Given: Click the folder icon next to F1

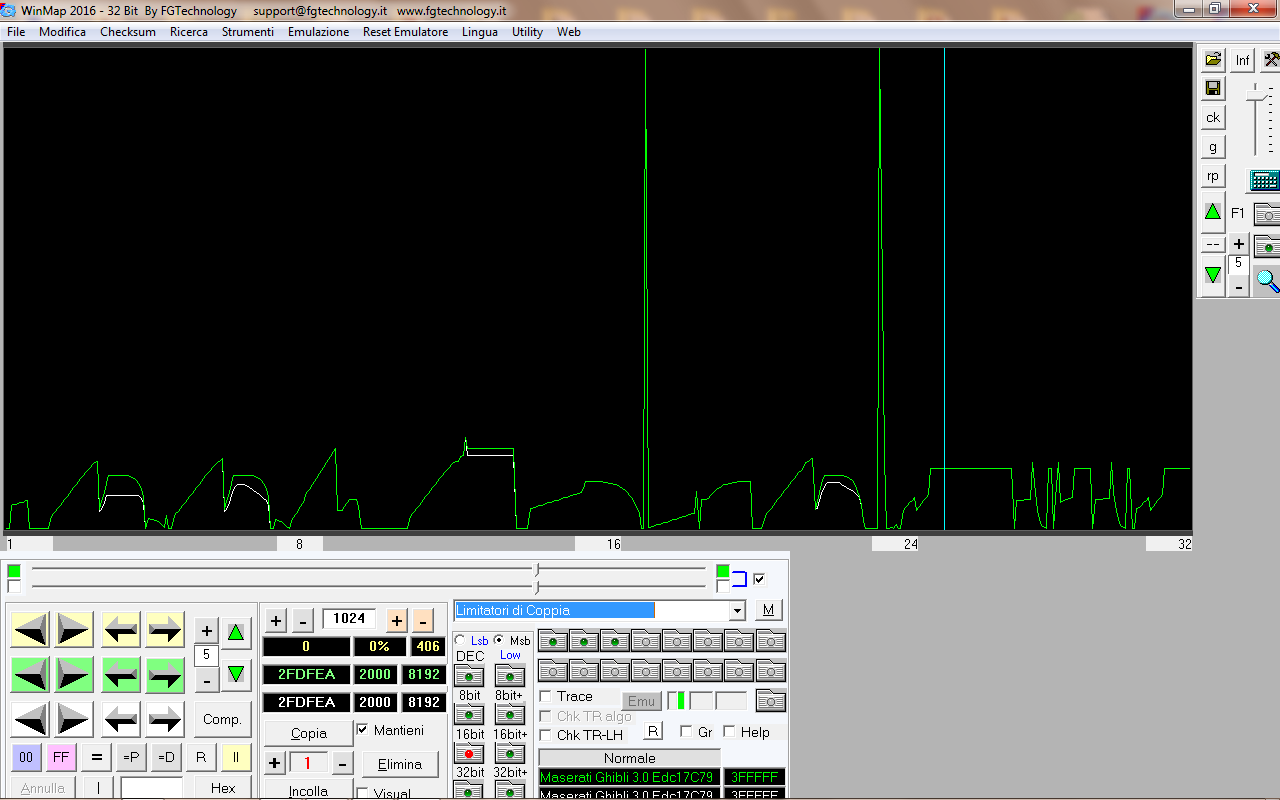Looking at the screenshot, I should [1267, 213].
